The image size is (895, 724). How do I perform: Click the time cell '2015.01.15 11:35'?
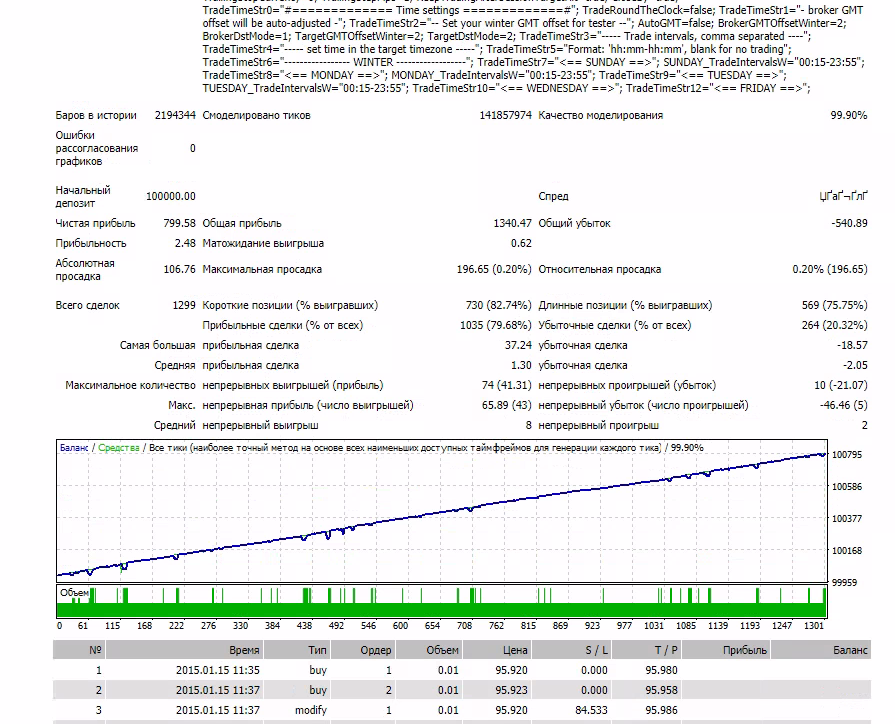(x=217, y=670)
